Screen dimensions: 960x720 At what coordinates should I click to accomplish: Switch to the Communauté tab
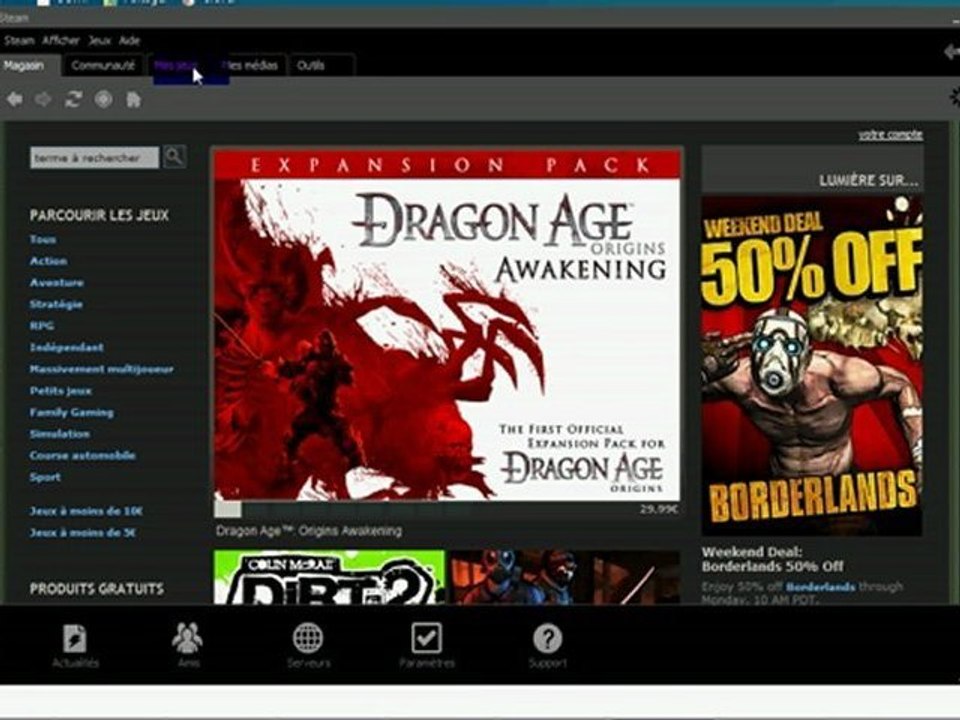pyautogui.click(x=103, y=65)
